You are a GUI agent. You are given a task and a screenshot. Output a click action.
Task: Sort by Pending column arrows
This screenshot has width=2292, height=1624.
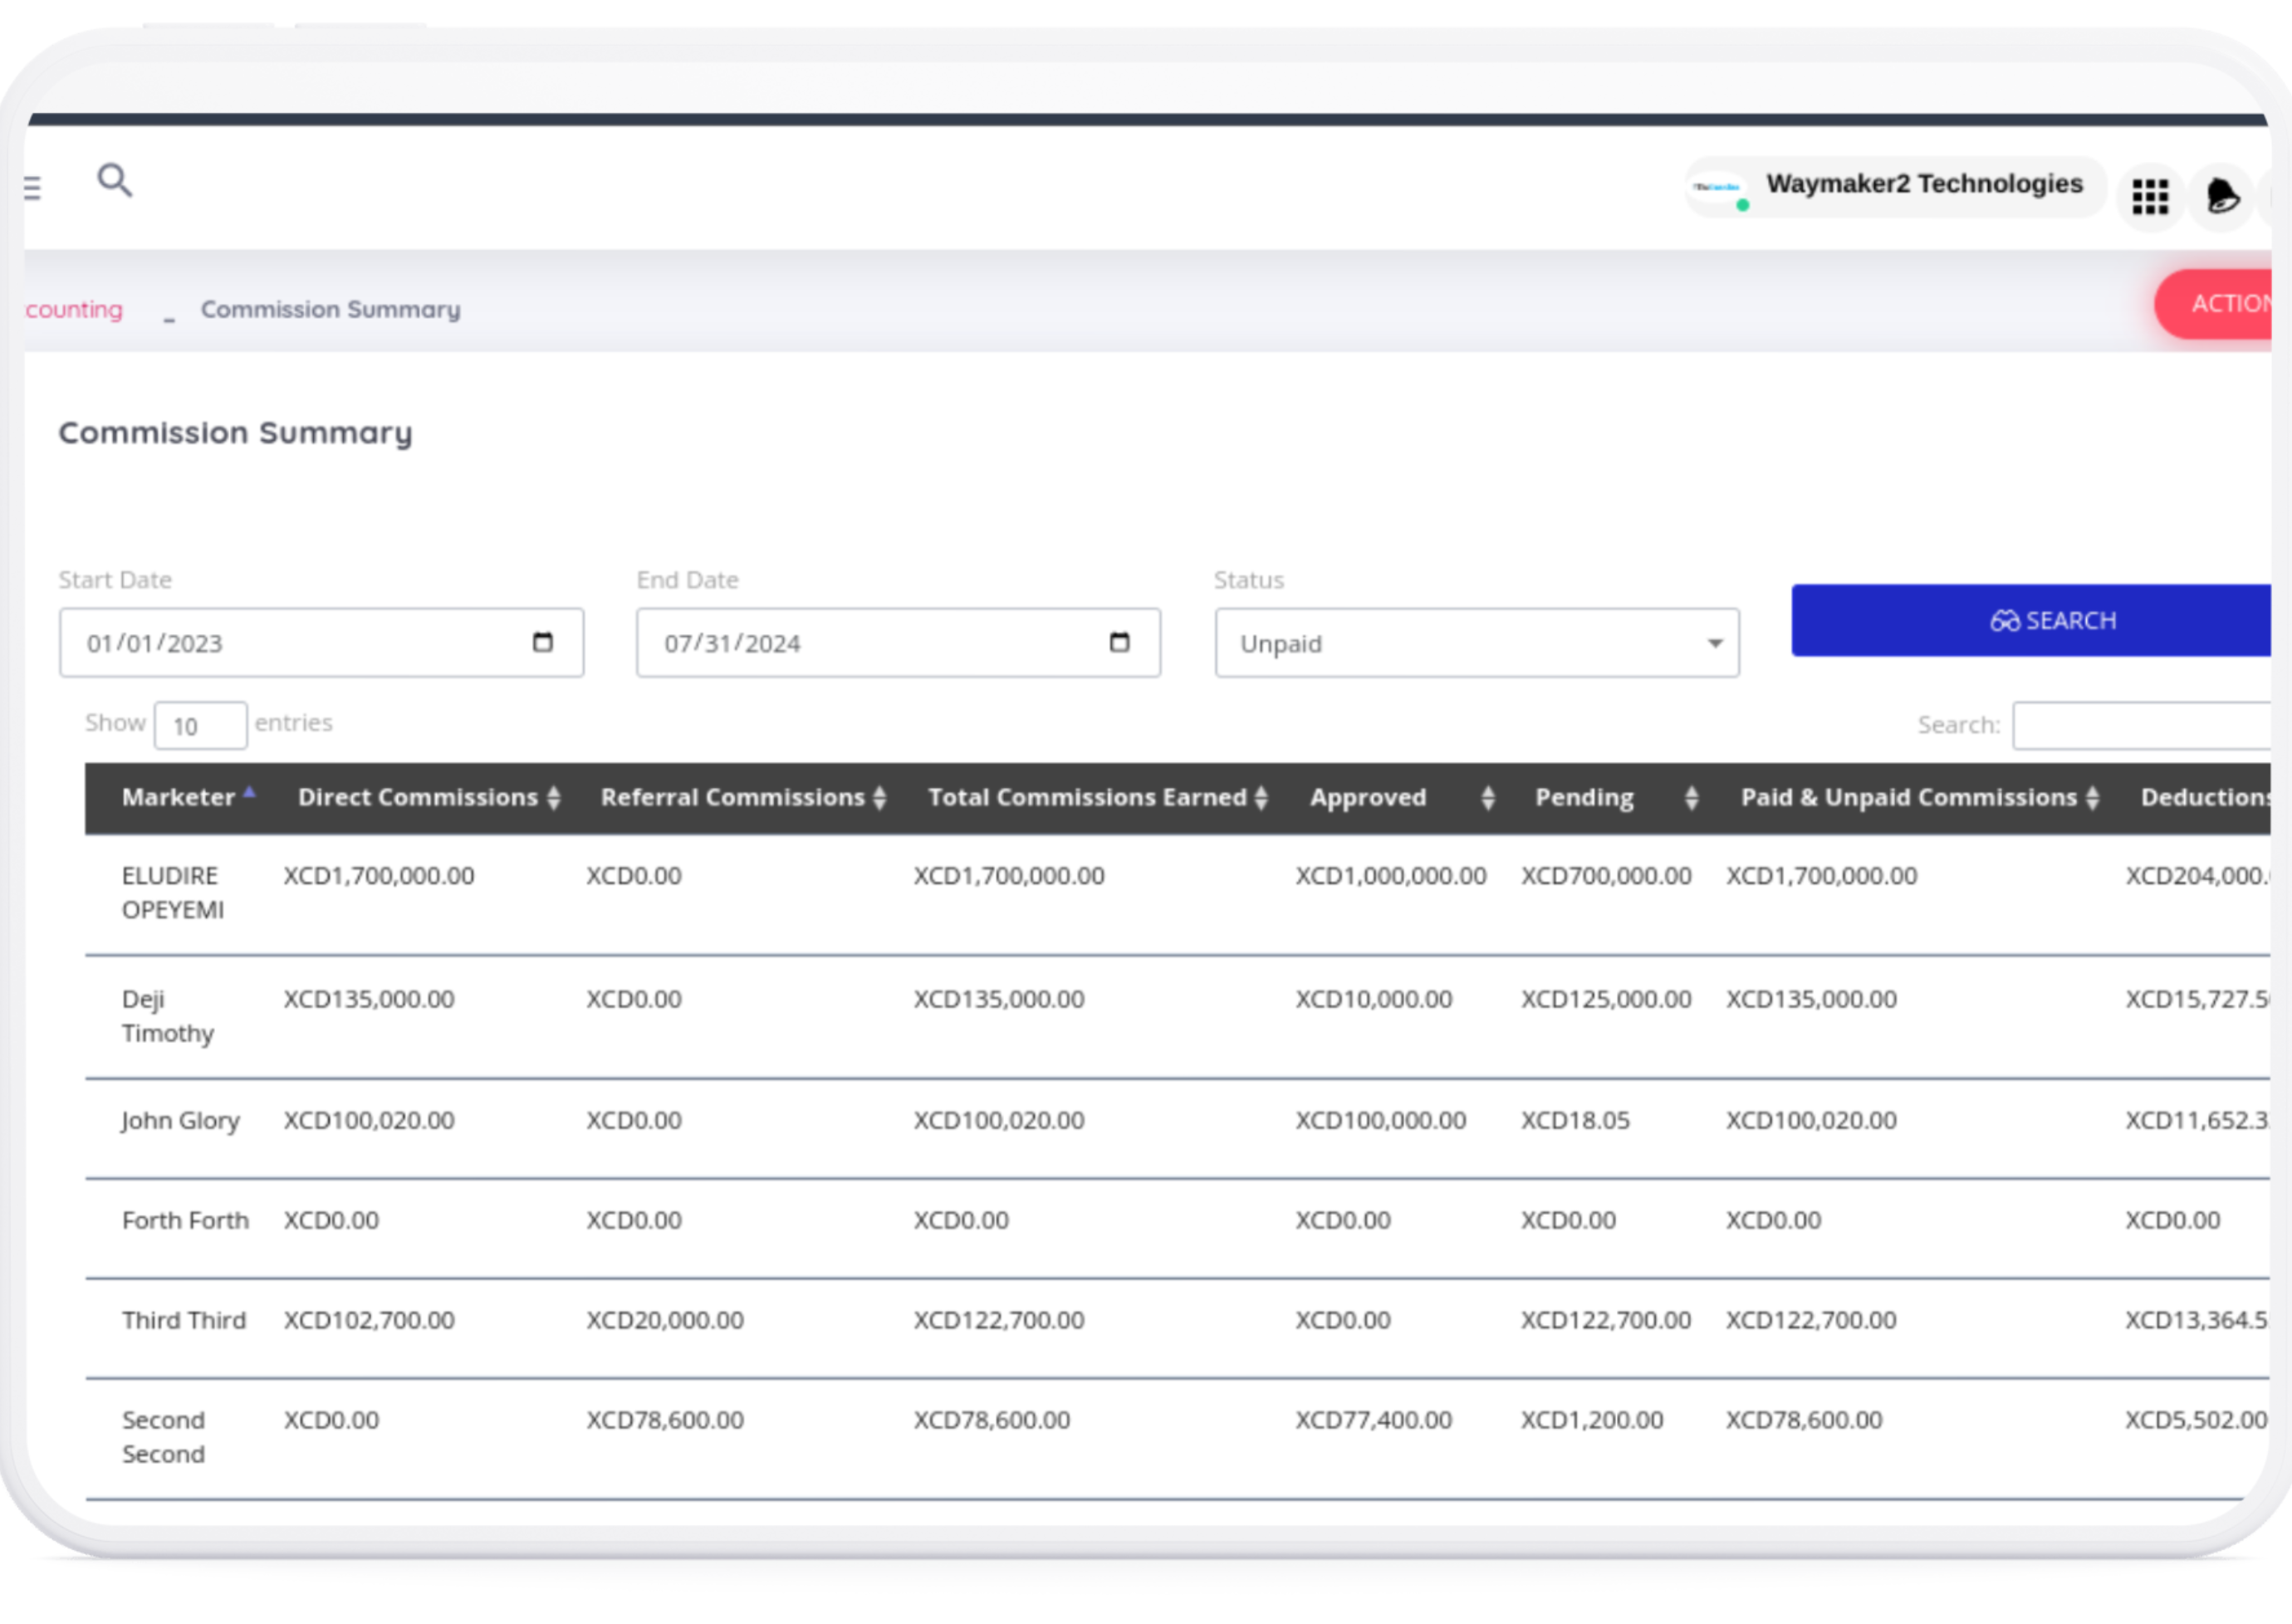pos(1691,797)
